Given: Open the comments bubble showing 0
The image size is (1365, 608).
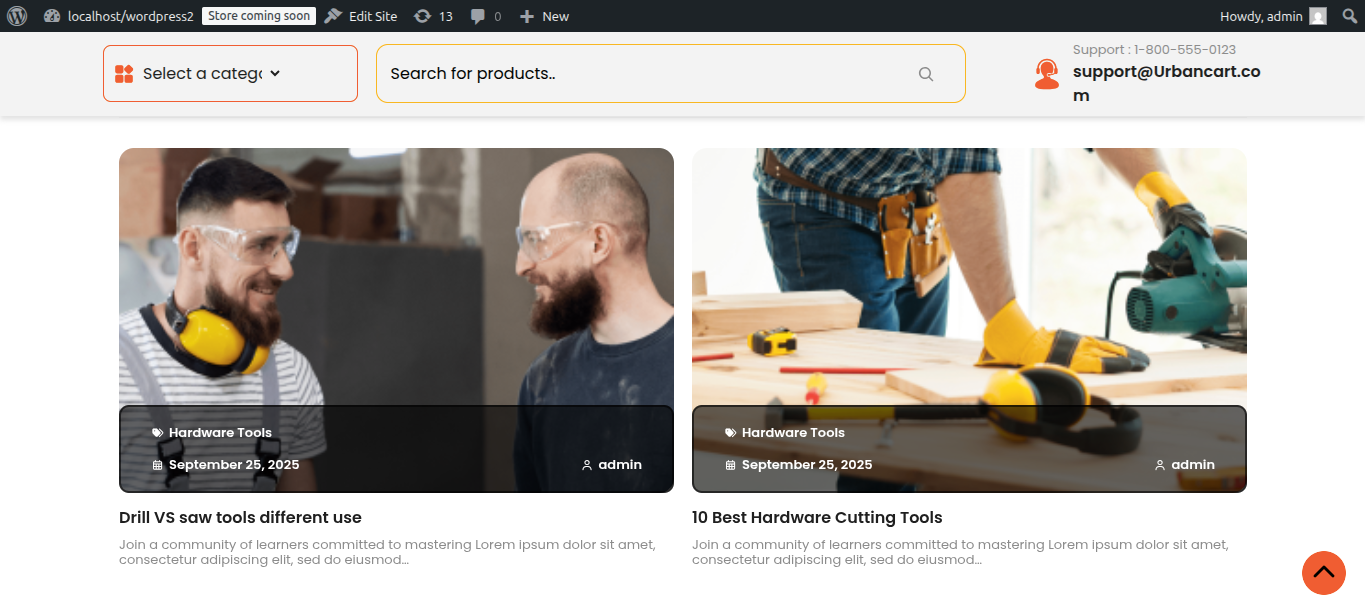Looking at the screenshot, I should pos(486,16).
